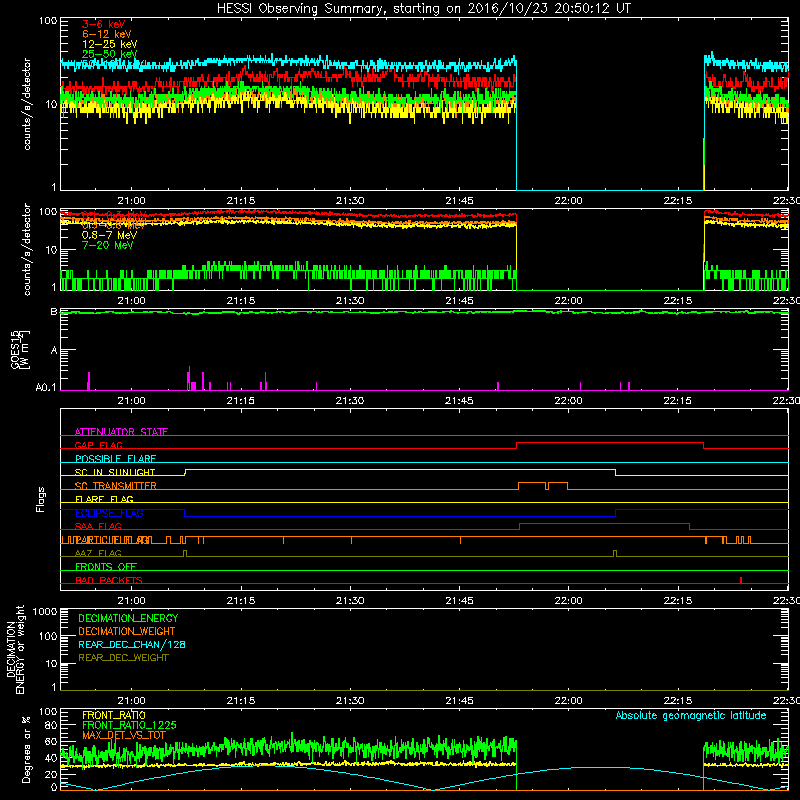Click the Degrees or % axis label
Screen dimensions: 800x800
26,750
